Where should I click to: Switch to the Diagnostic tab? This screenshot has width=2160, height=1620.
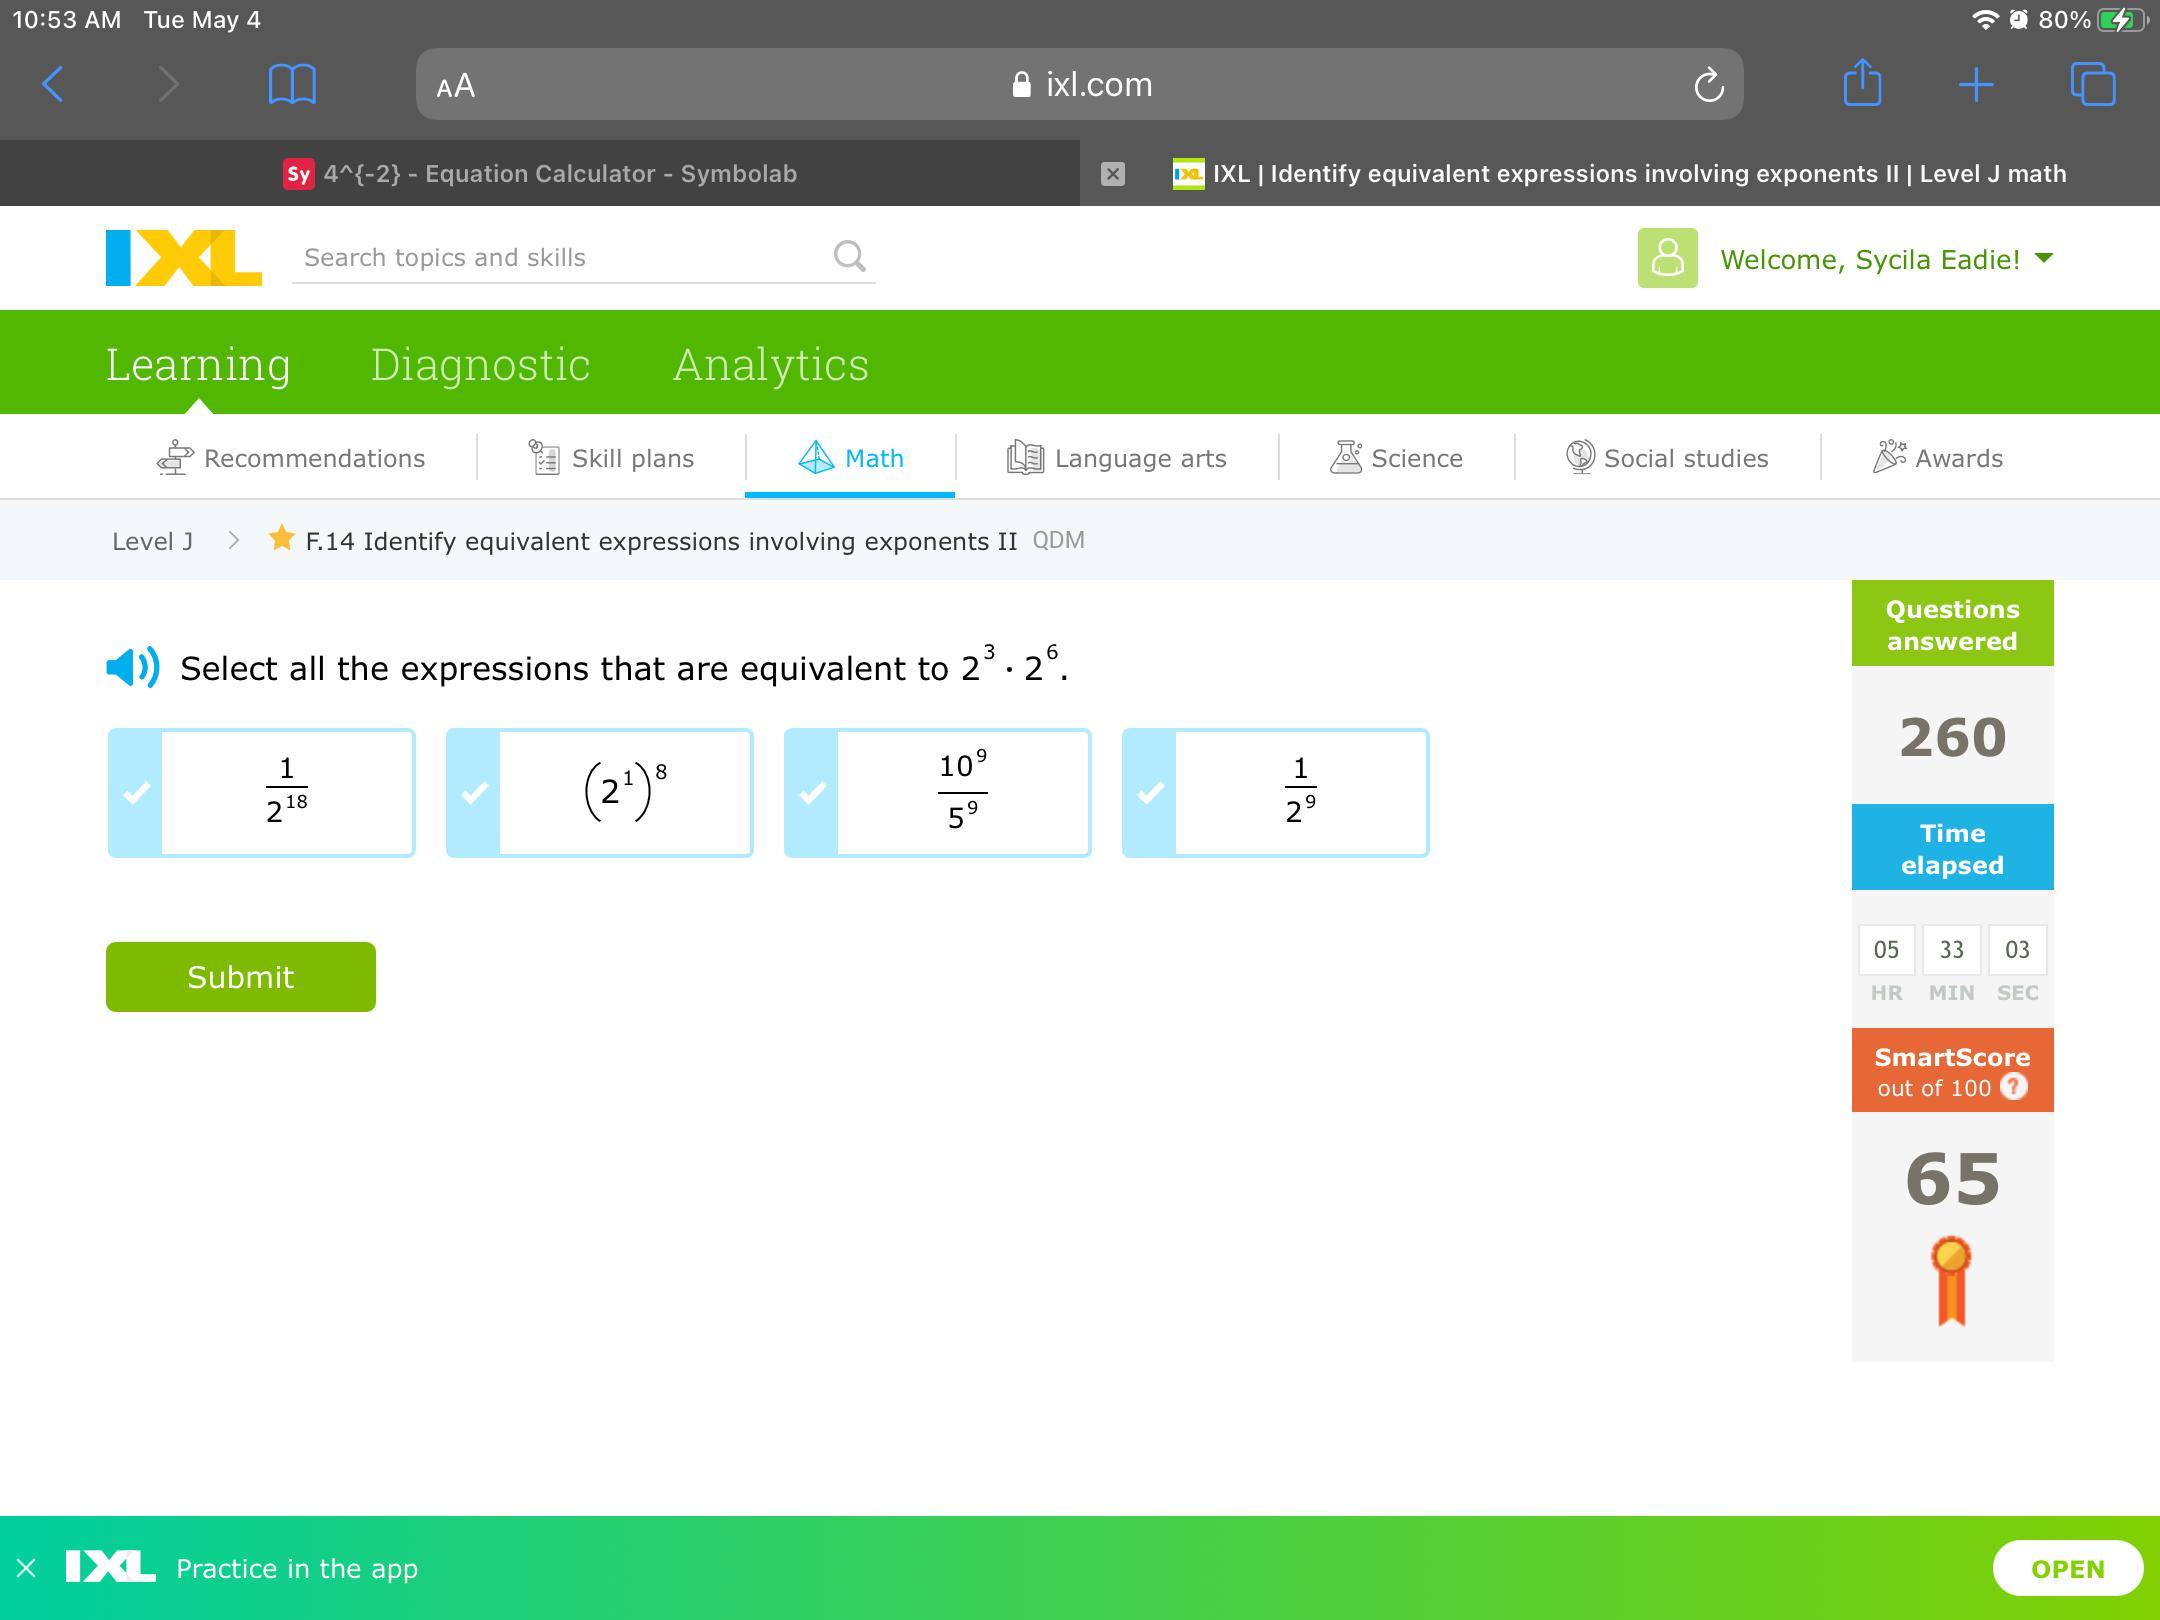tap(480, 364)
